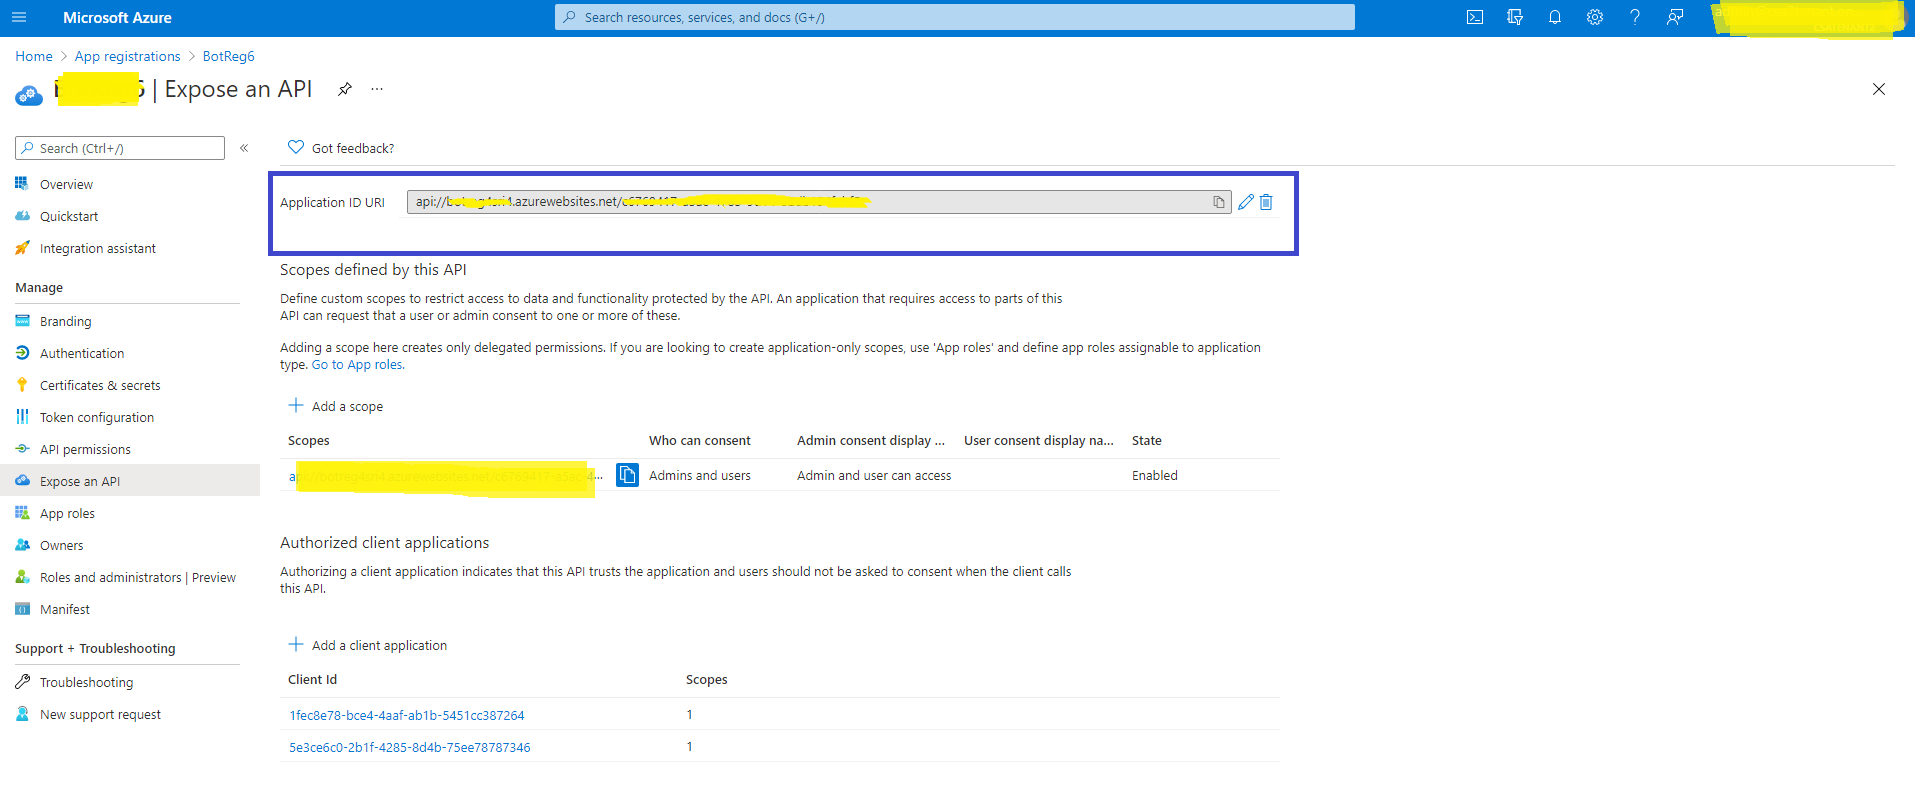Click the scopes count for 1fec8e78 client
This screenshot has height=808, width=1915.
click(690, 714)
